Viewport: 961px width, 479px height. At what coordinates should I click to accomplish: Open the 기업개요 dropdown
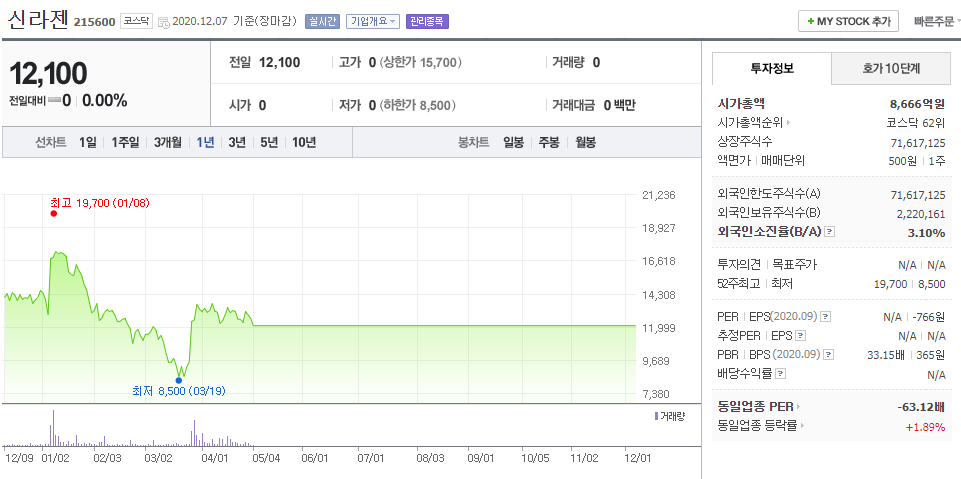tap(373, 21)
